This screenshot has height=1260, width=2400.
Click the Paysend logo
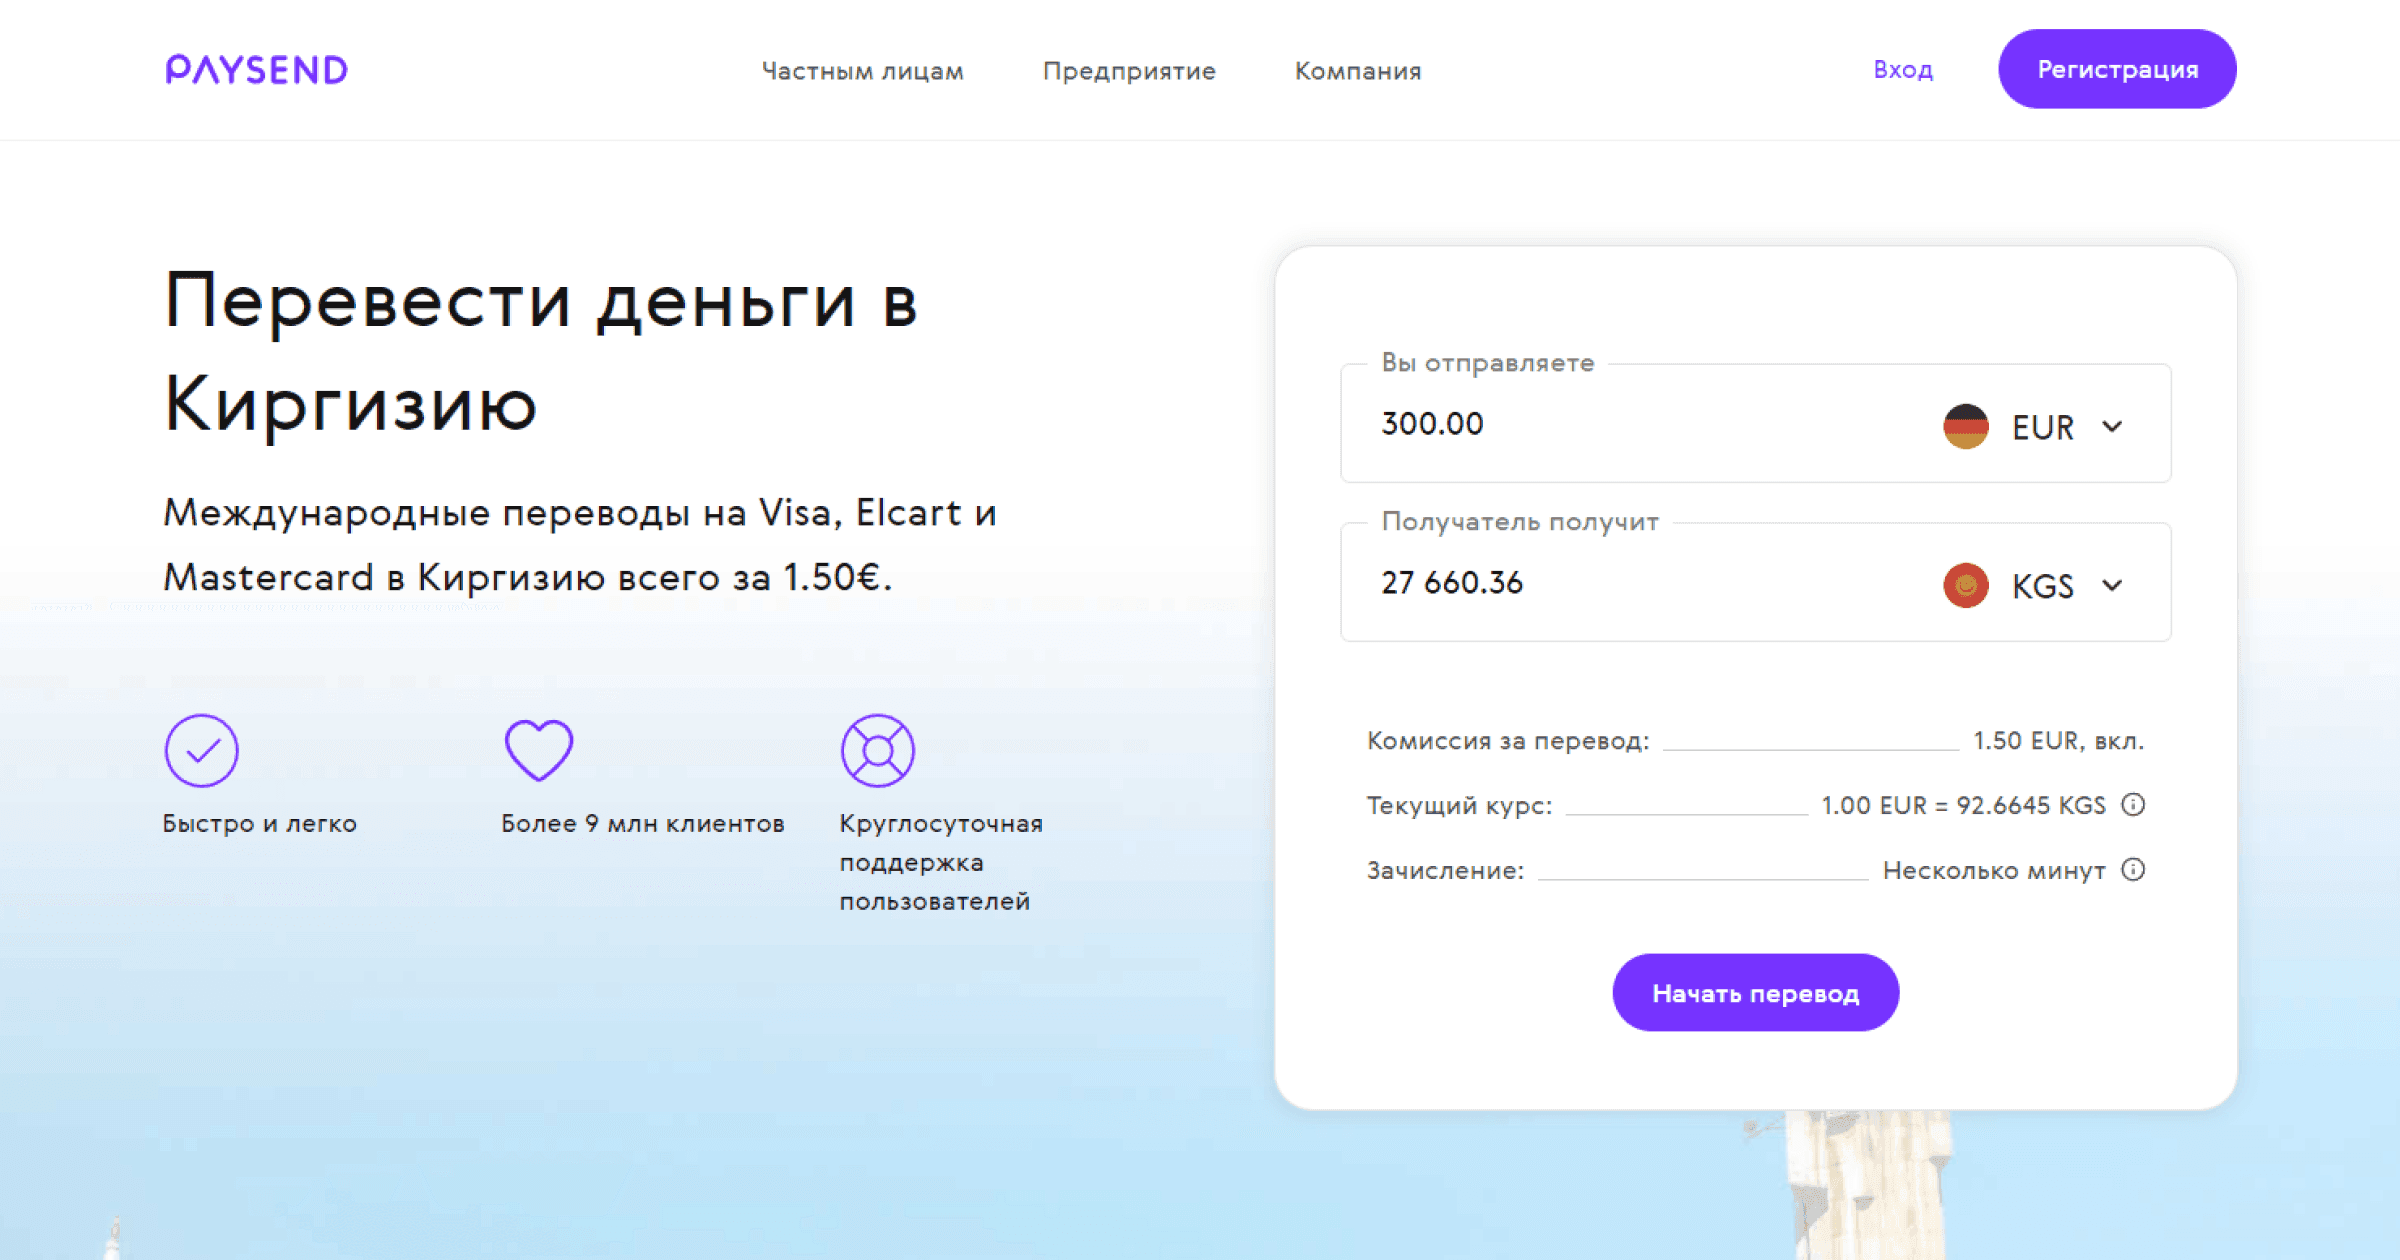pyautogui.click(x=257, y=70)
